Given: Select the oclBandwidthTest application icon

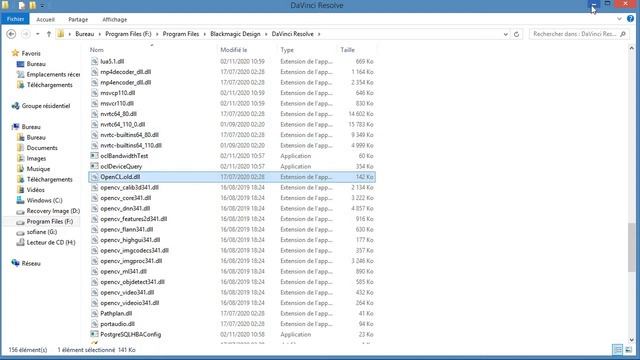Looking at the screenshot, I should pos(94,156).
